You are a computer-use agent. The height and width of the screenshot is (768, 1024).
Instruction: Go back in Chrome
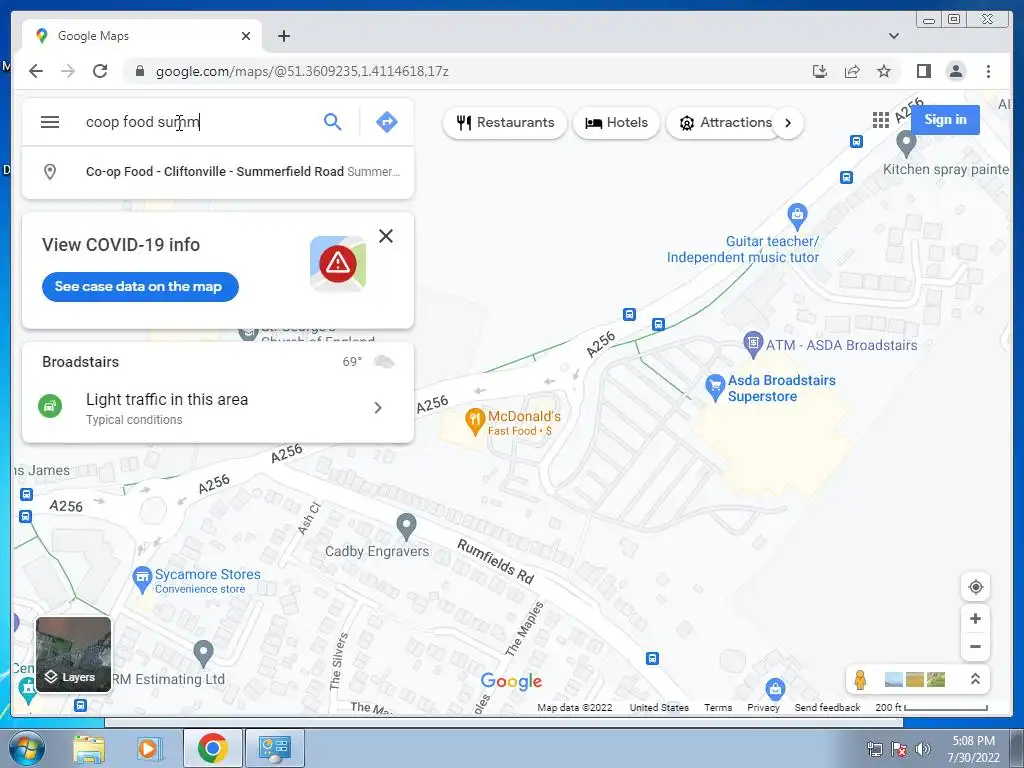pyautogui.click(x=36, y=71)
